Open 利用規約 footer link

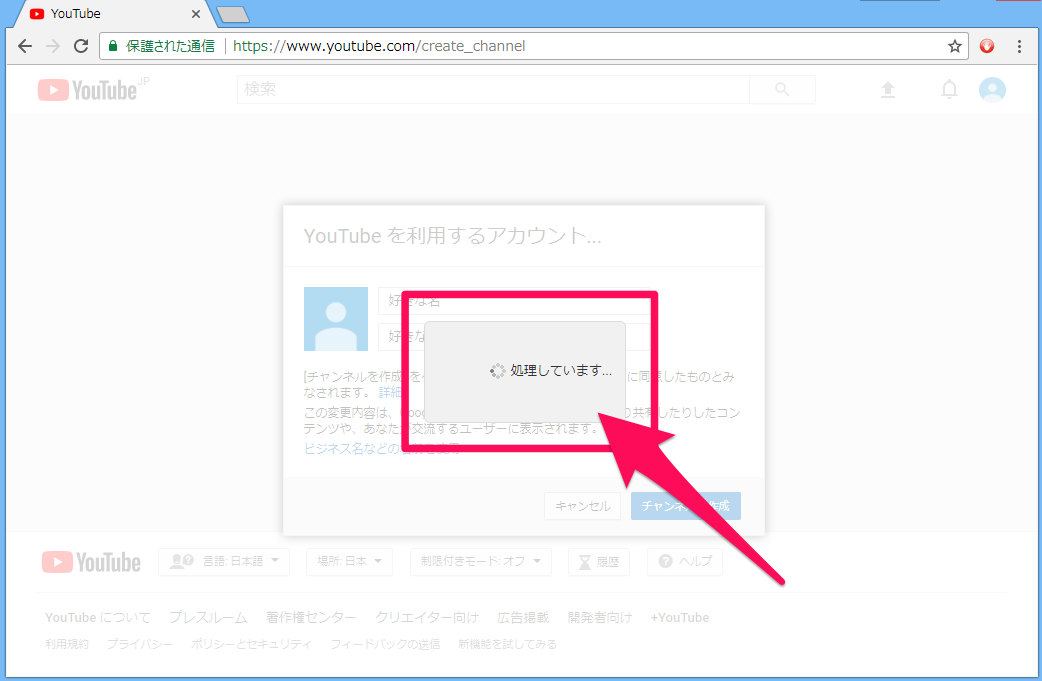click(66, 644)
